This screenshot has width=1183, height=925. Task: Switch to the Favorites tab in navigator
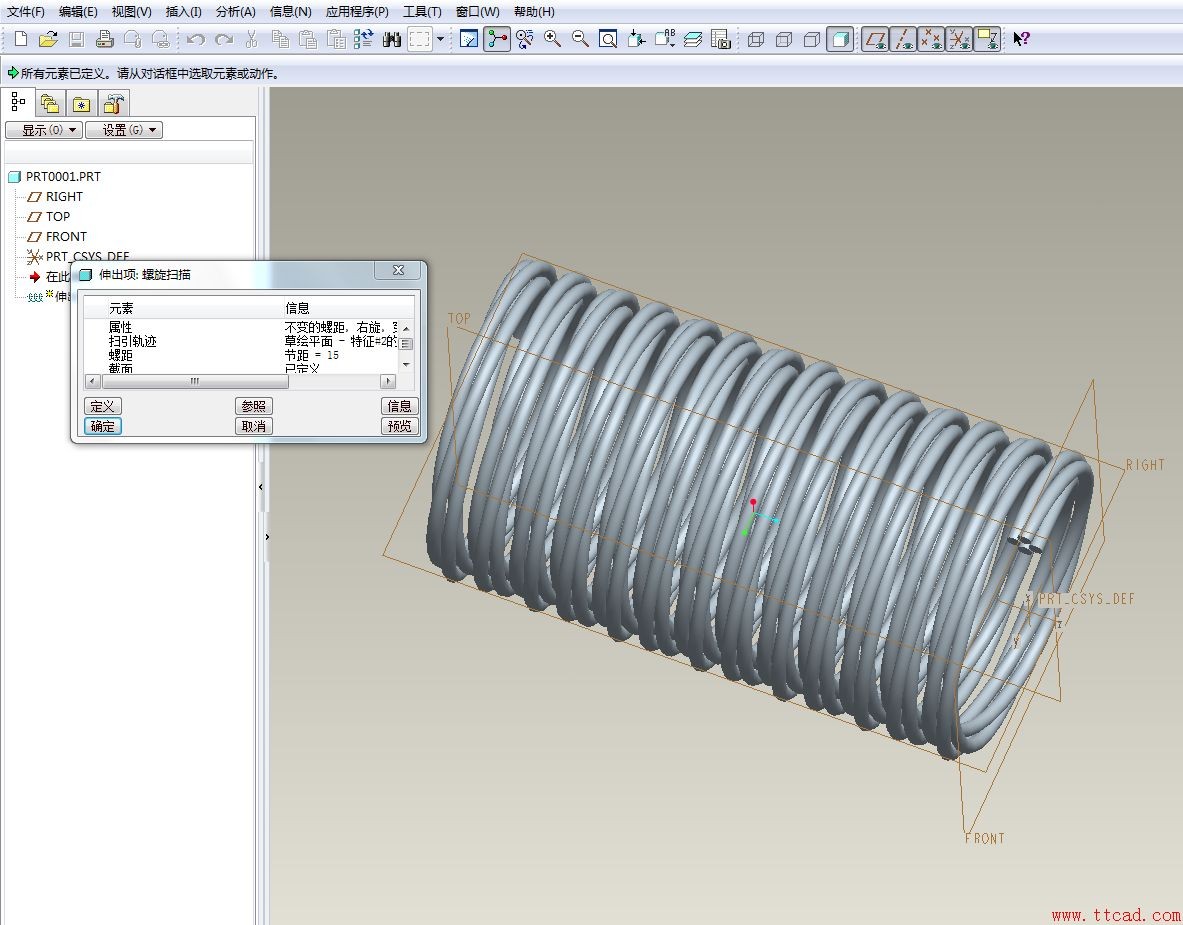[x=81, y=103]
